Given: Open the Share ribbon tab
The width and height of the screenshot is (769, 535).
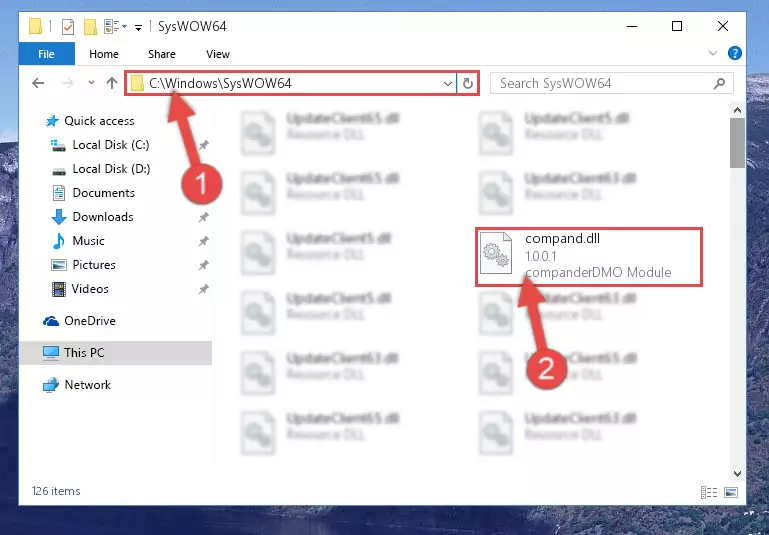Looking at the screenshot, I should pos(161,54).
